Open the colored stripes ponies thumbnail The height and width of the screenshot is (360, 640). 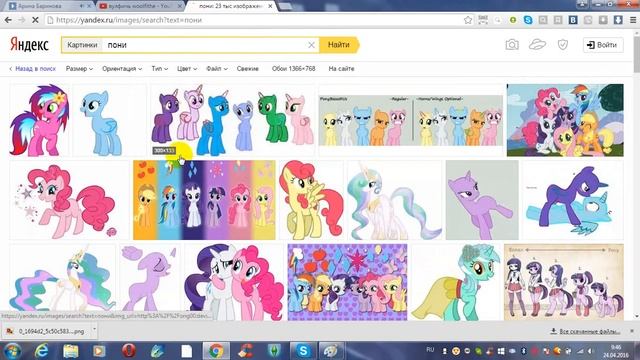coord(204,200)
